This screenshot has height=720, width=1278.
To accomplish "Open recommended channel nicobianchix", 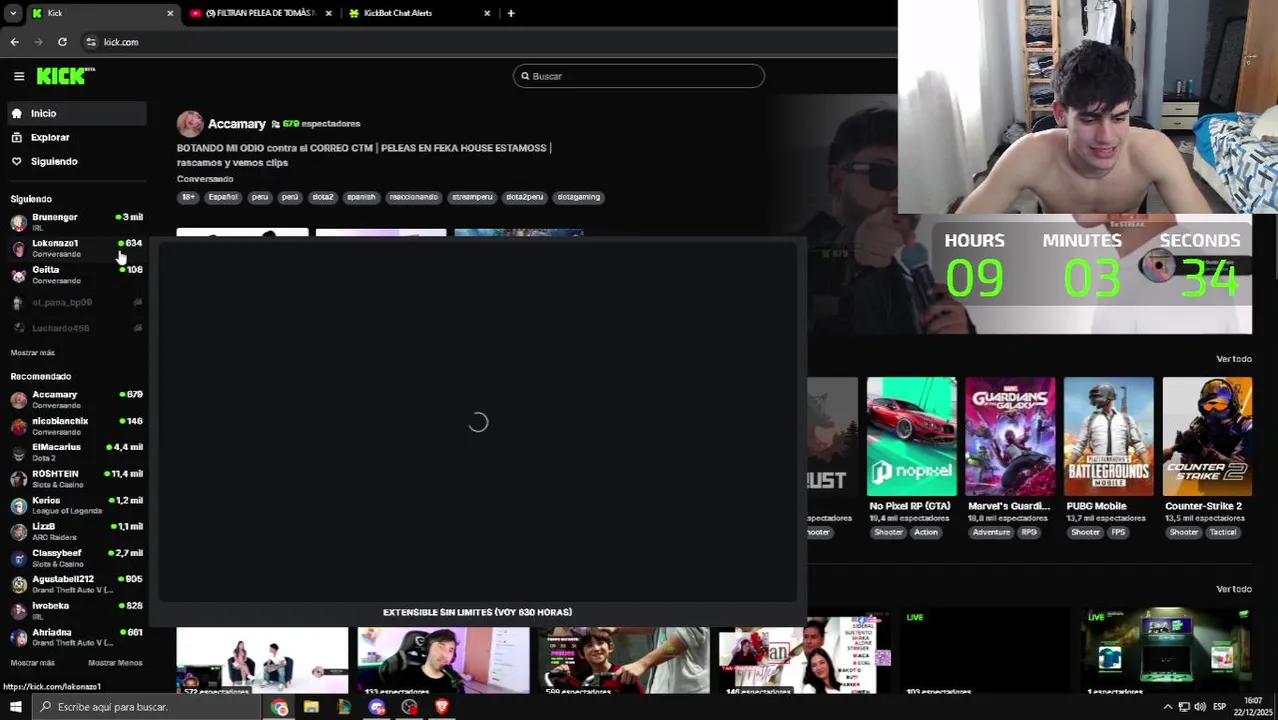I will (x=76, y=426).
